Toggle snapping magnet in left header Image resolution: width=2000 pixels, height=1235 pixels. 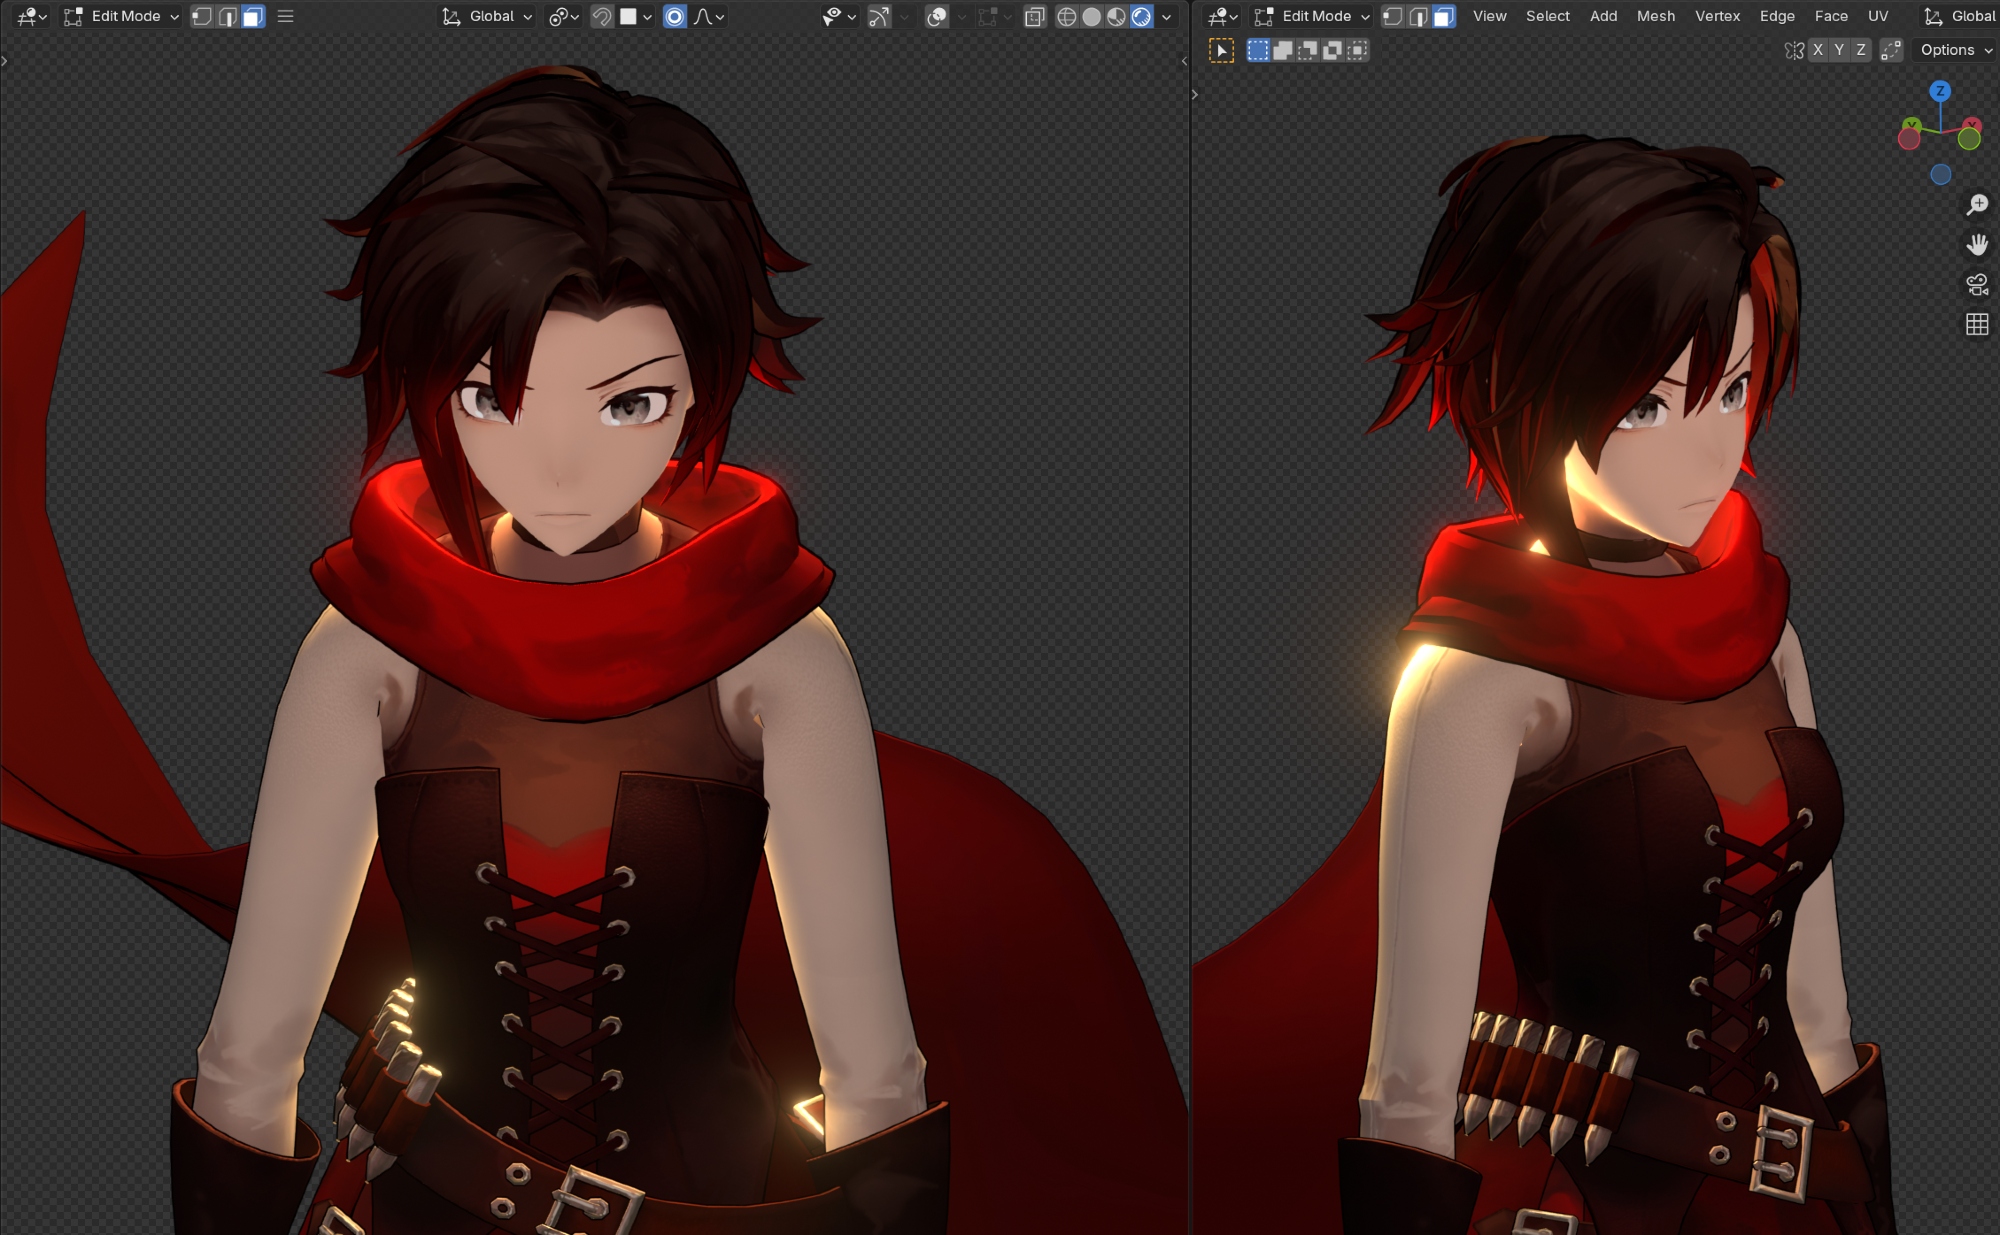tap(602, 16)
